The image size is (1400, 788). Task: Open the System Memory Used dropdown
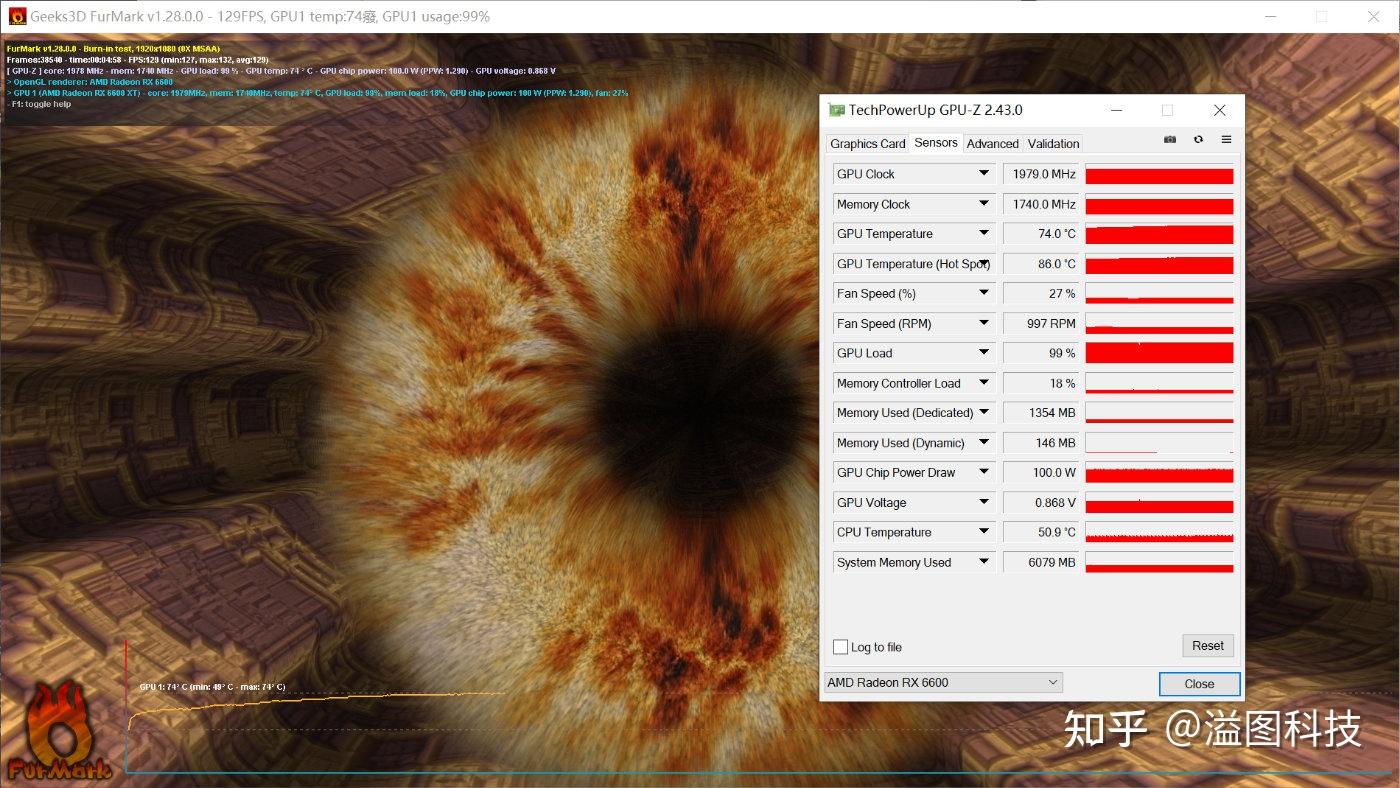[x=984, y=562]
